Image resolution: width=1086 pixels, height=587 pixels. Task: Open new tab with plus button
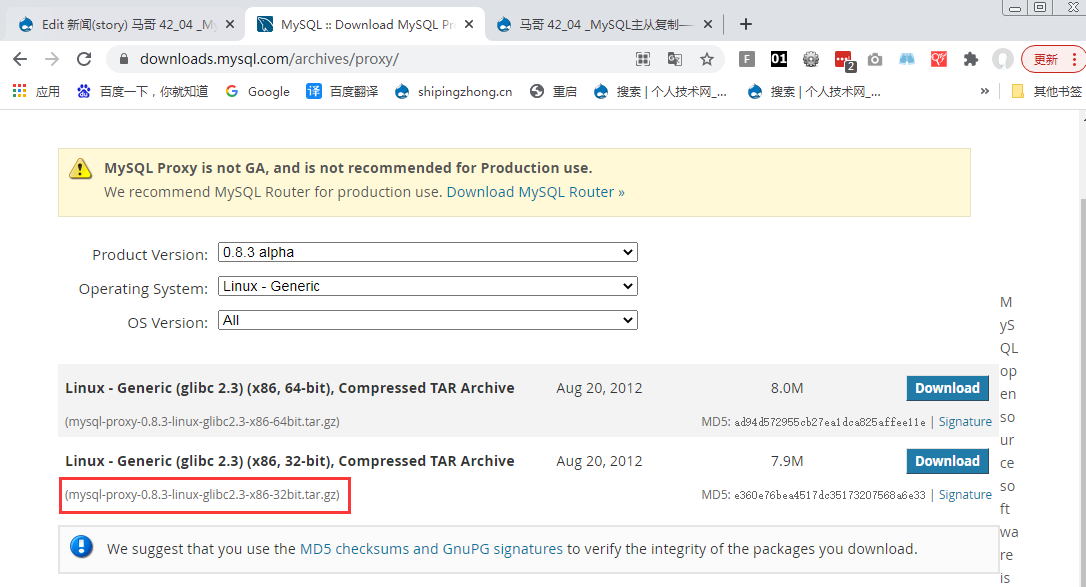point(745,24)
